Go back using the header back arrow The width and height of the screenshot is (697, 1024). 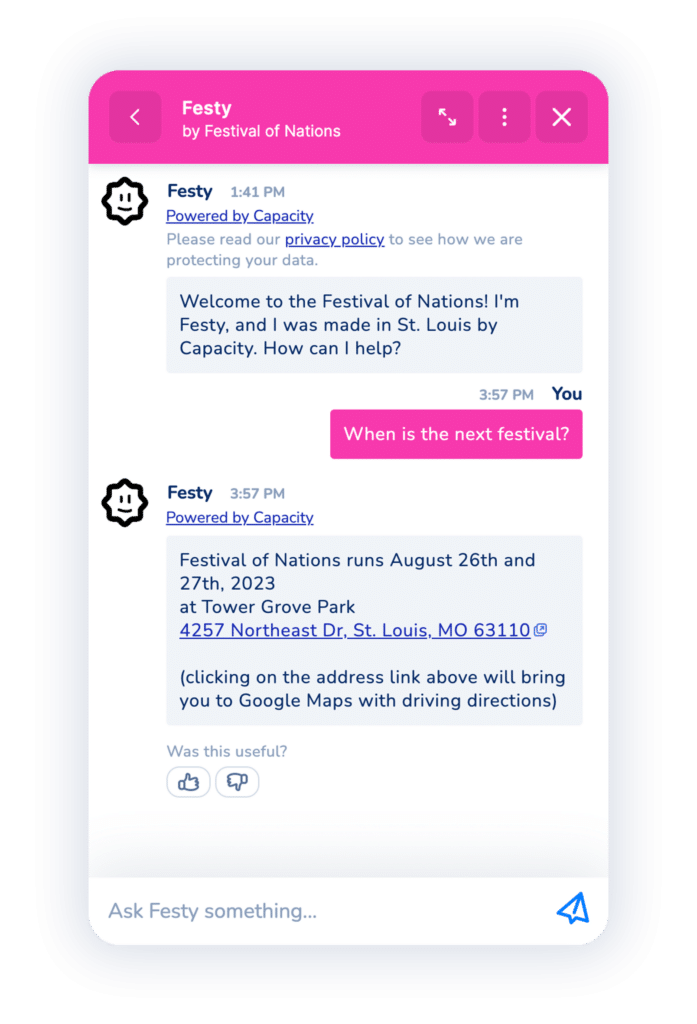(x=135, y=117)
